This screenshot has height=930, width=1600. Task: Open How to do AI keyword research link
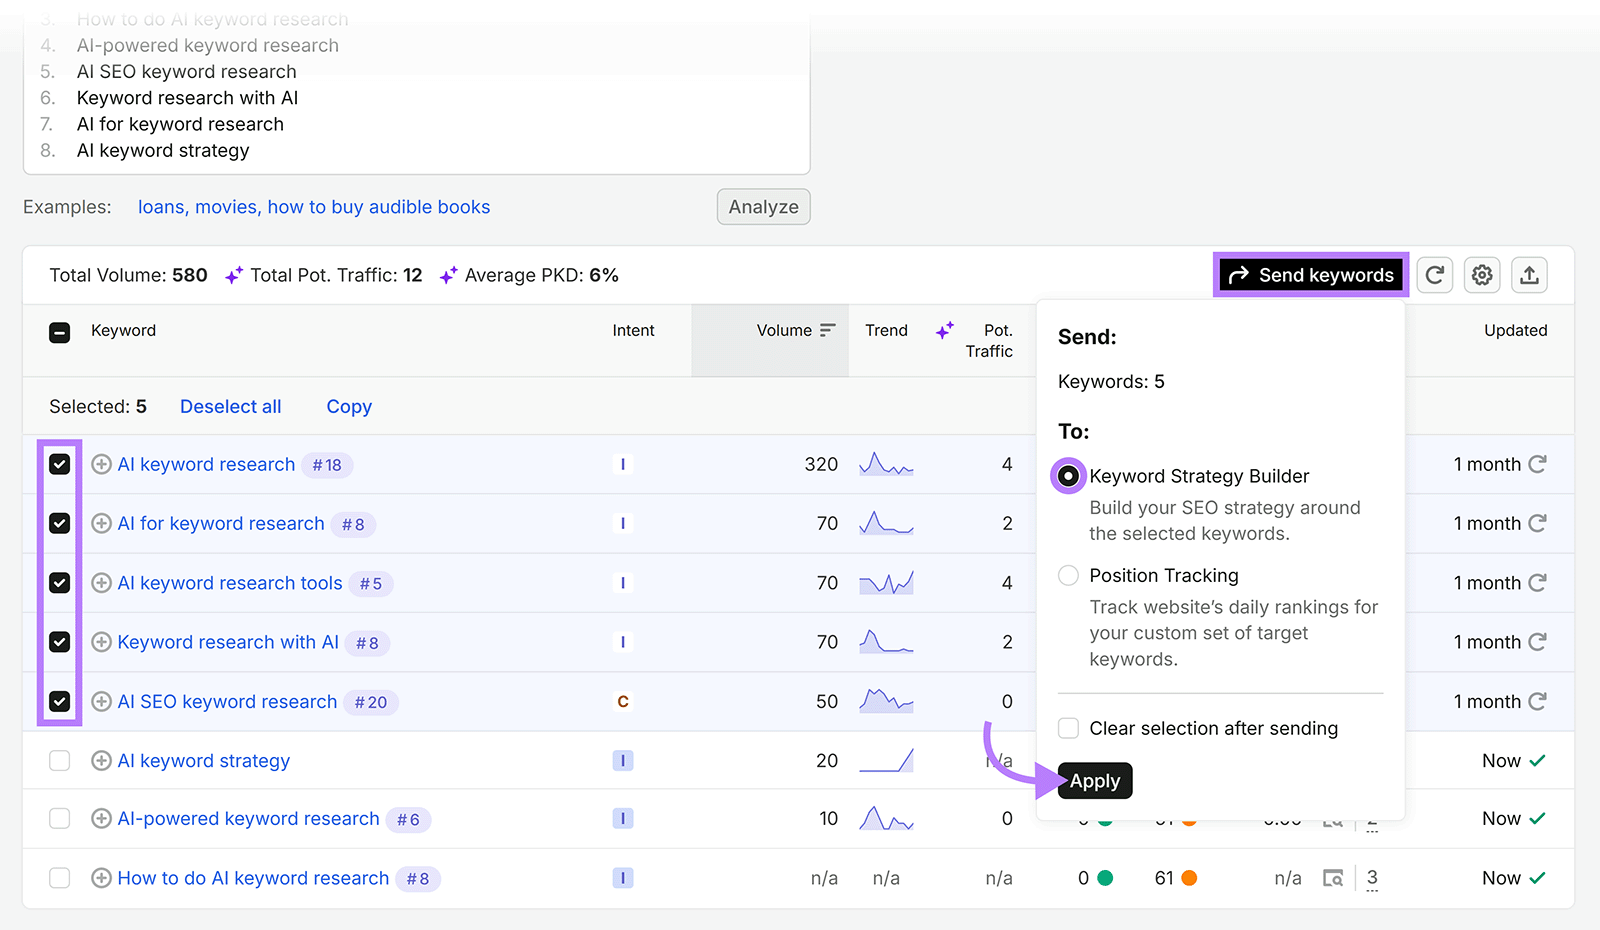click(253, 878)
